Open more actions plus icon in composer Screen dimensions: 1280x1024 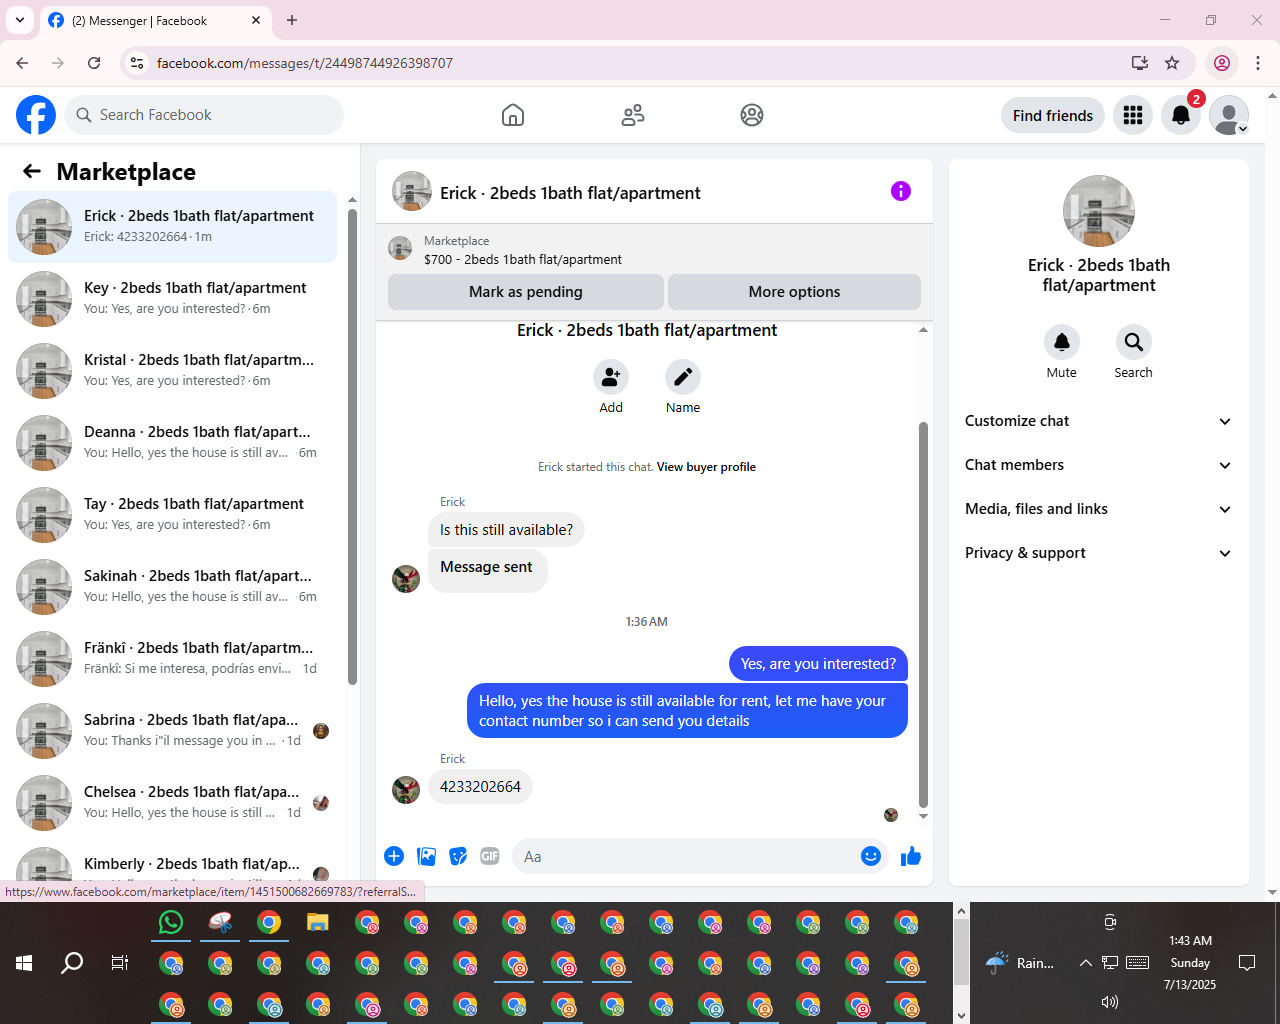(x=394, y=856)
